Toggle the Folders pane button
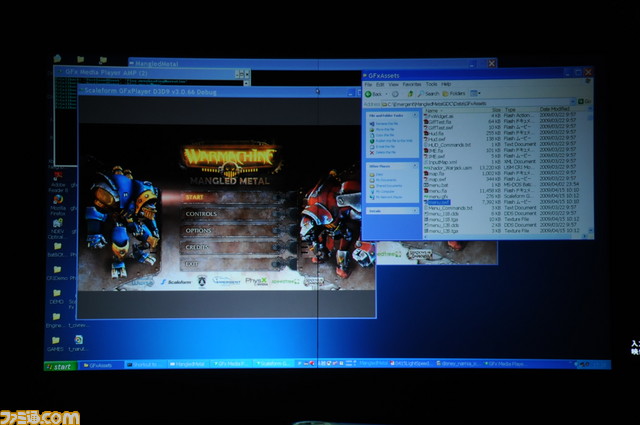This screenshot has height=425, width=640. (x=454, y=93)
